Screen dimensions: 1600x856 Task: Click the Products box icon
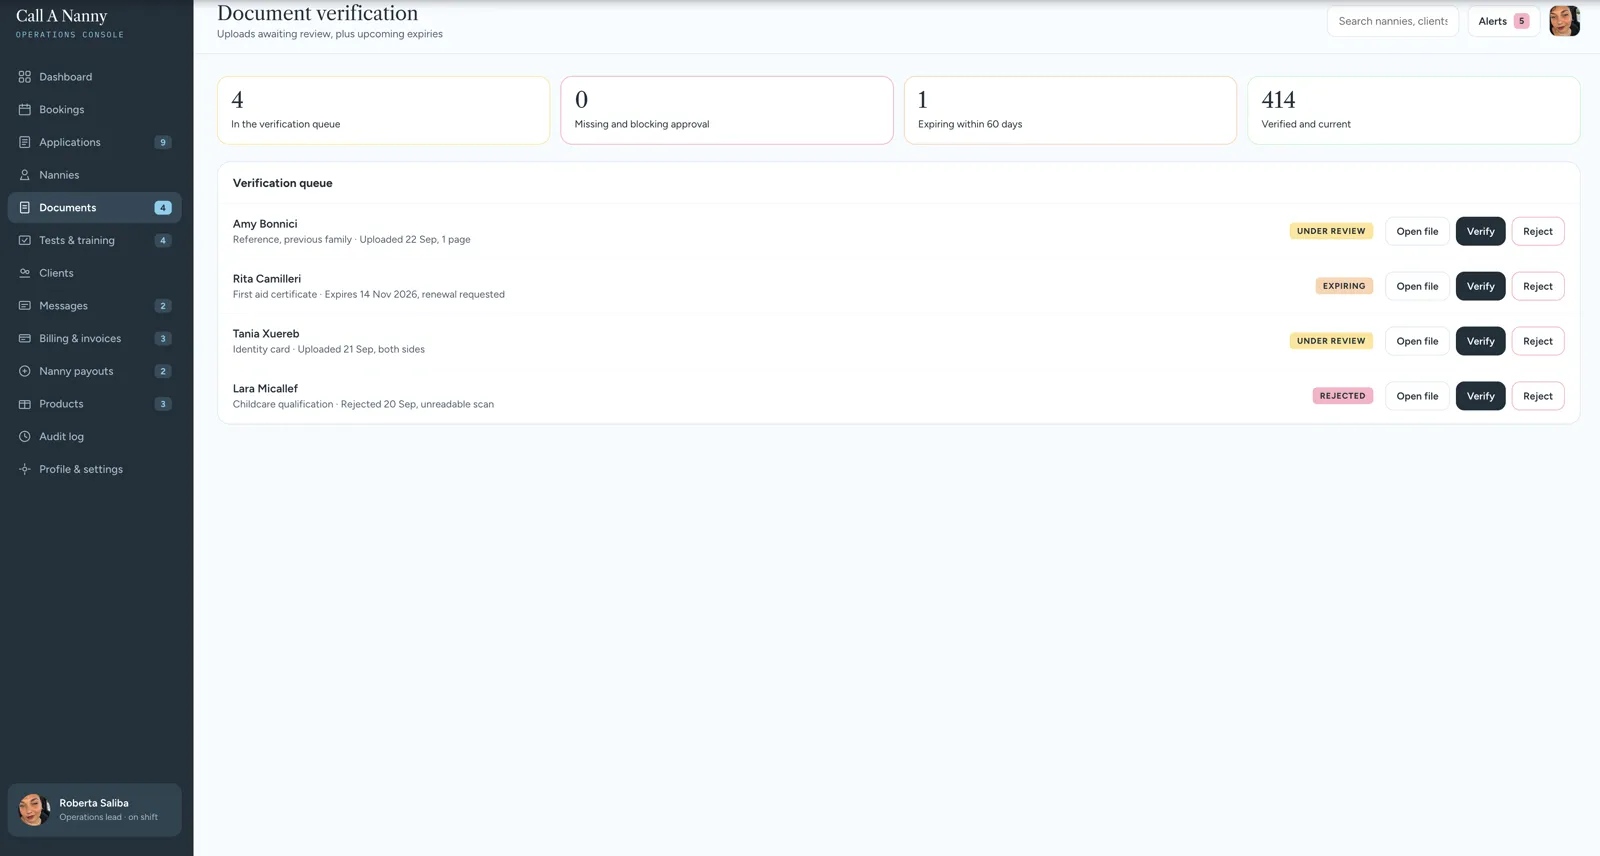[x=25, y=404]
